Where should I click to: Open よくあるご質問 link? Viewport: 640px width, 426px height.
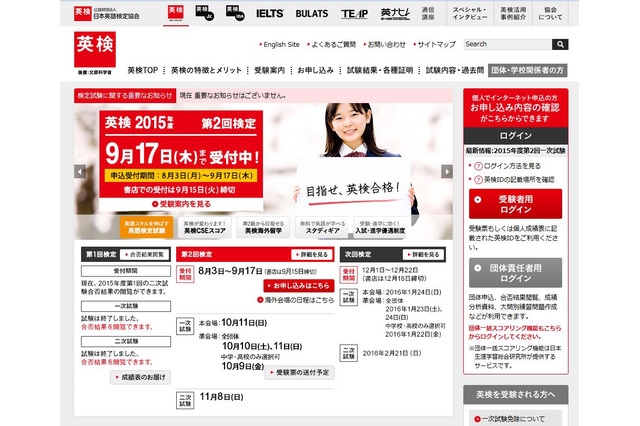tap(333, 44)
